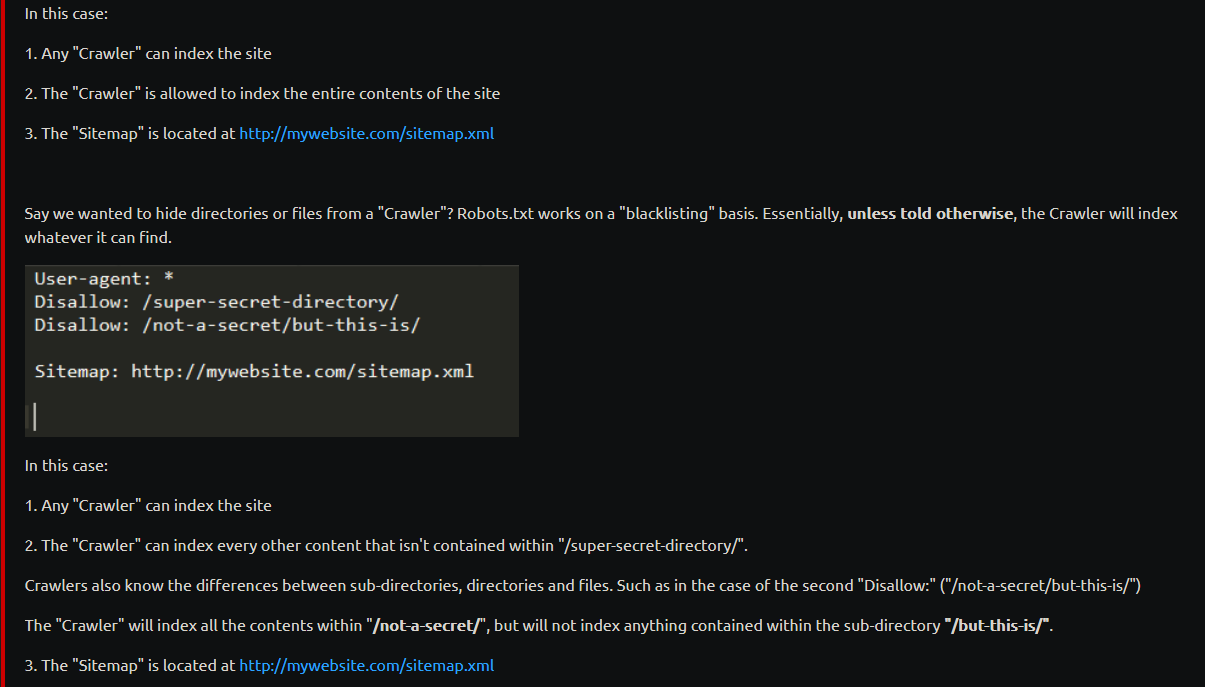This screenshot has height=687, width=1205.
Task: Open the sitemap.xml link preceding the blacklisting paragraph
Action: (366, 133)
